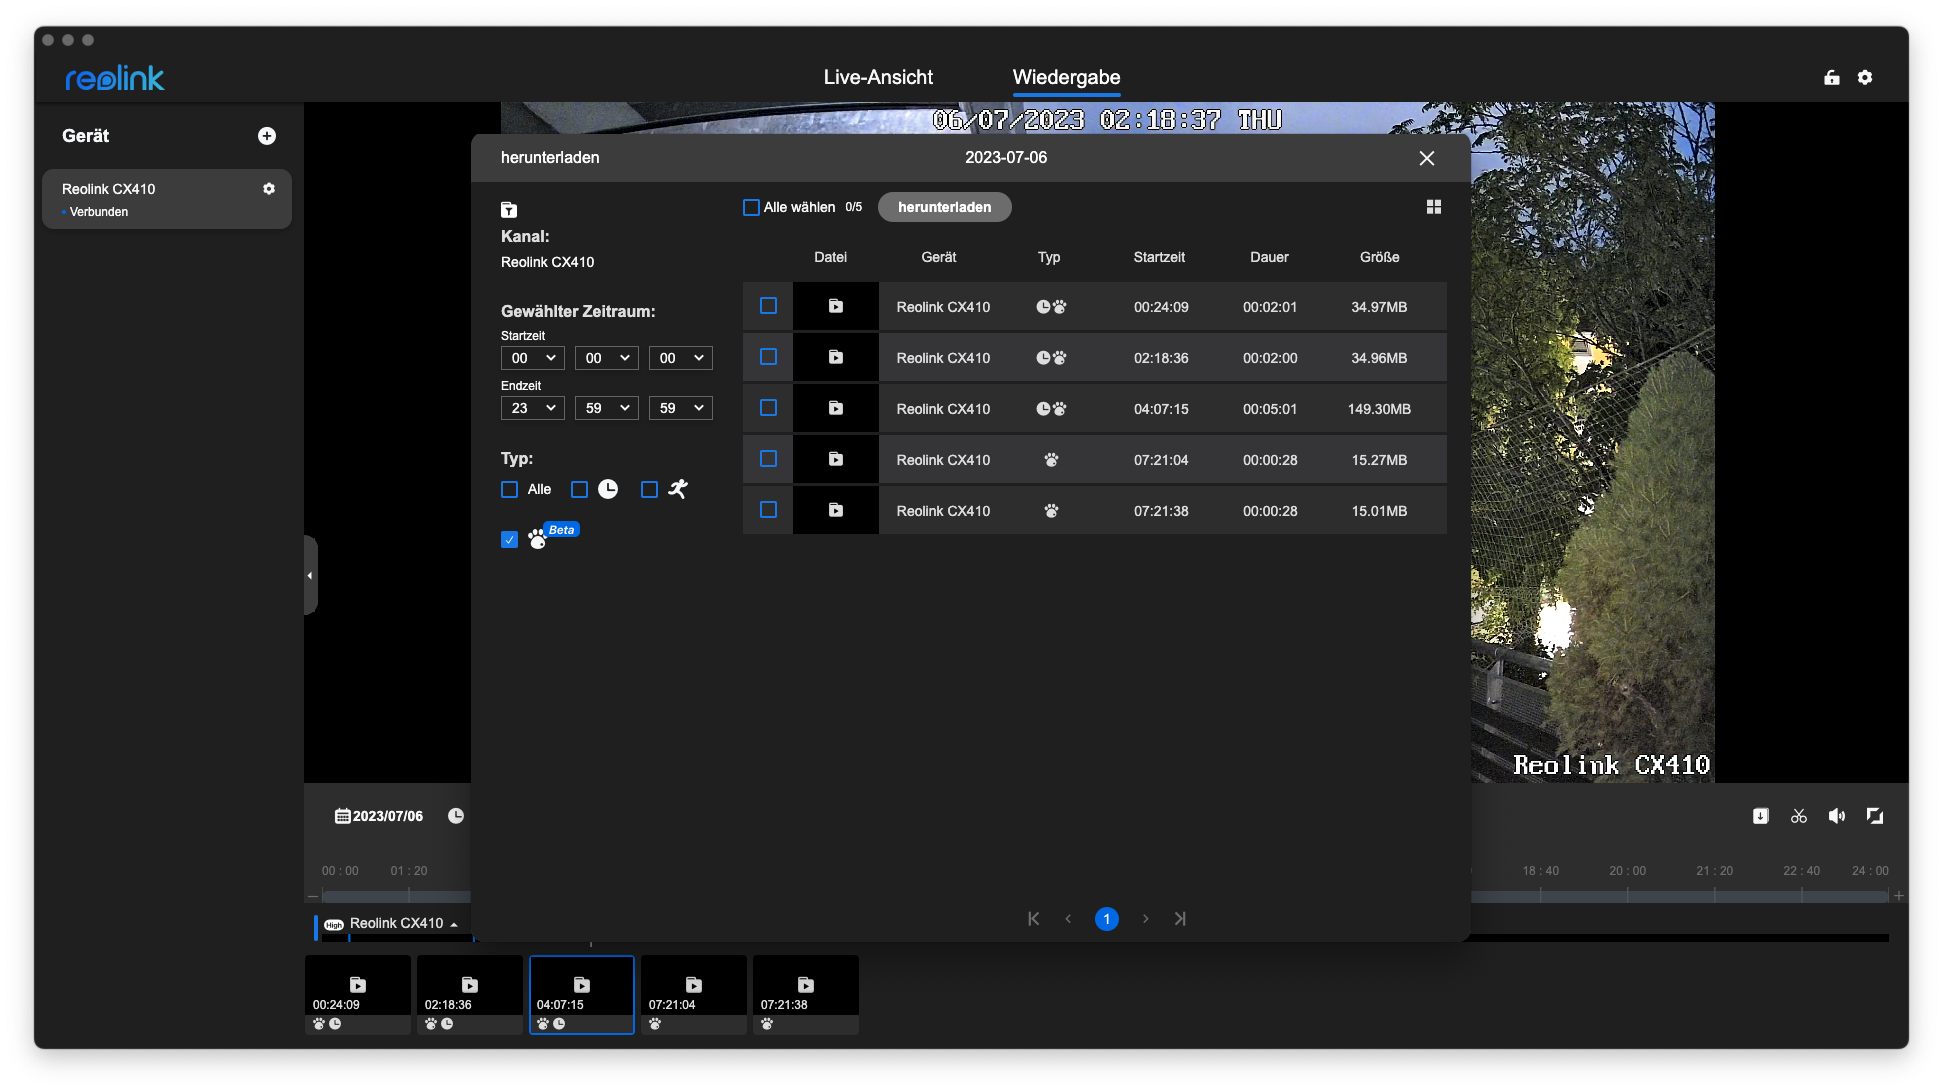Screen dimensions: 1943x1091
Task: Click the clock icon beside the date
Action: coord(456,816)
